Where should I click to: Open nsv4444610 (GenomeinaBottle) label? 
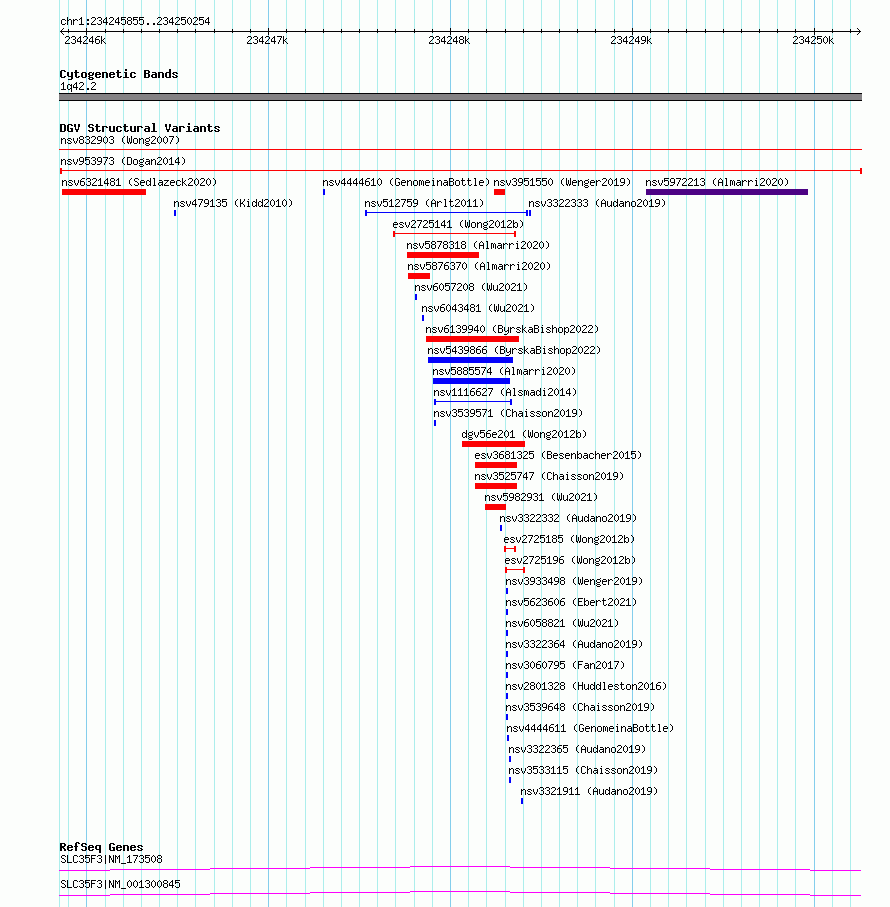(406, 182)
